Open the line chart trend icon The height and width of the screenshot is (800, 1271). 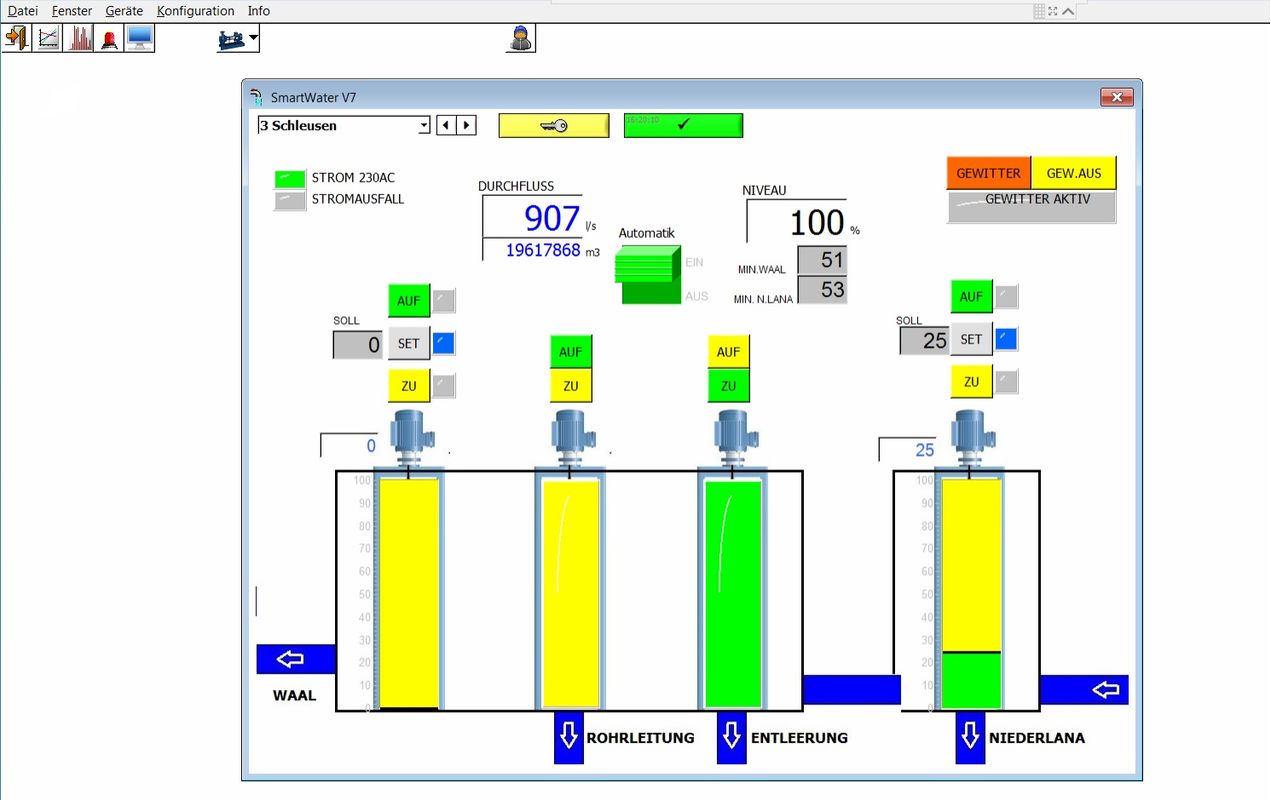(47, 39)
